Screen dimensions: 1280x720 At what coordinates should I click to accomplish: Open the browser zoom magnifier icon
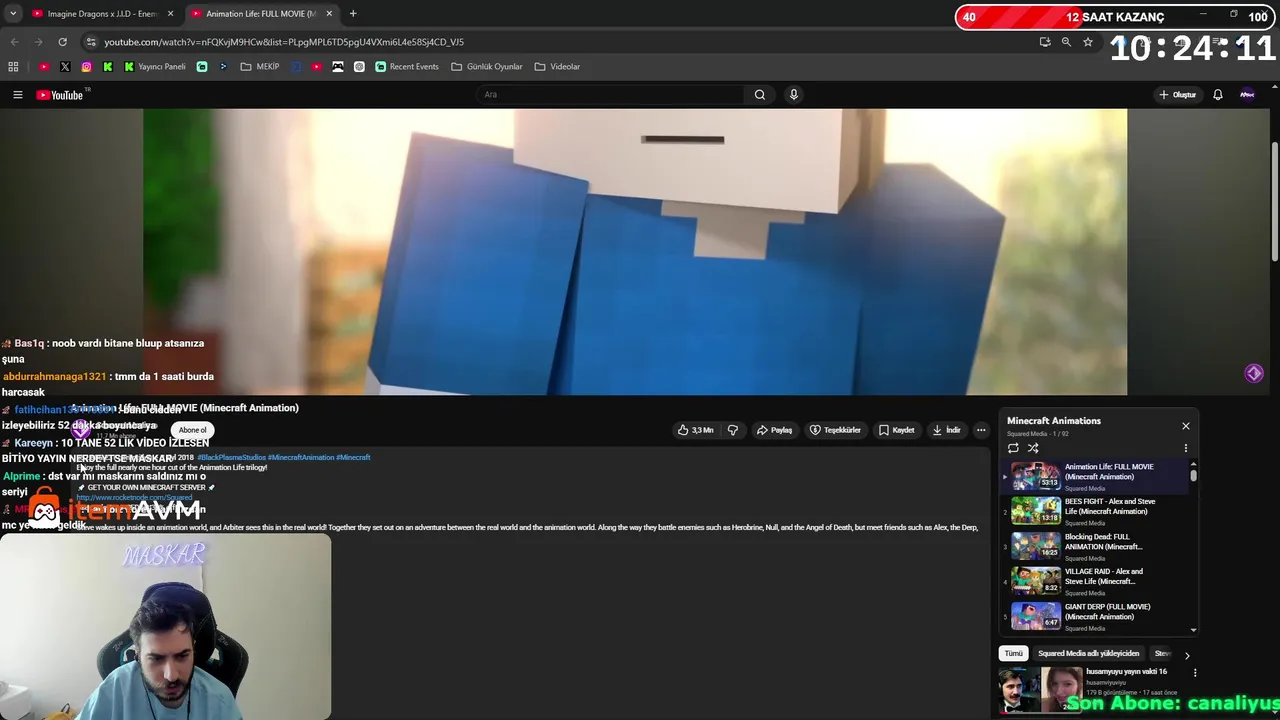(1066, 42)
